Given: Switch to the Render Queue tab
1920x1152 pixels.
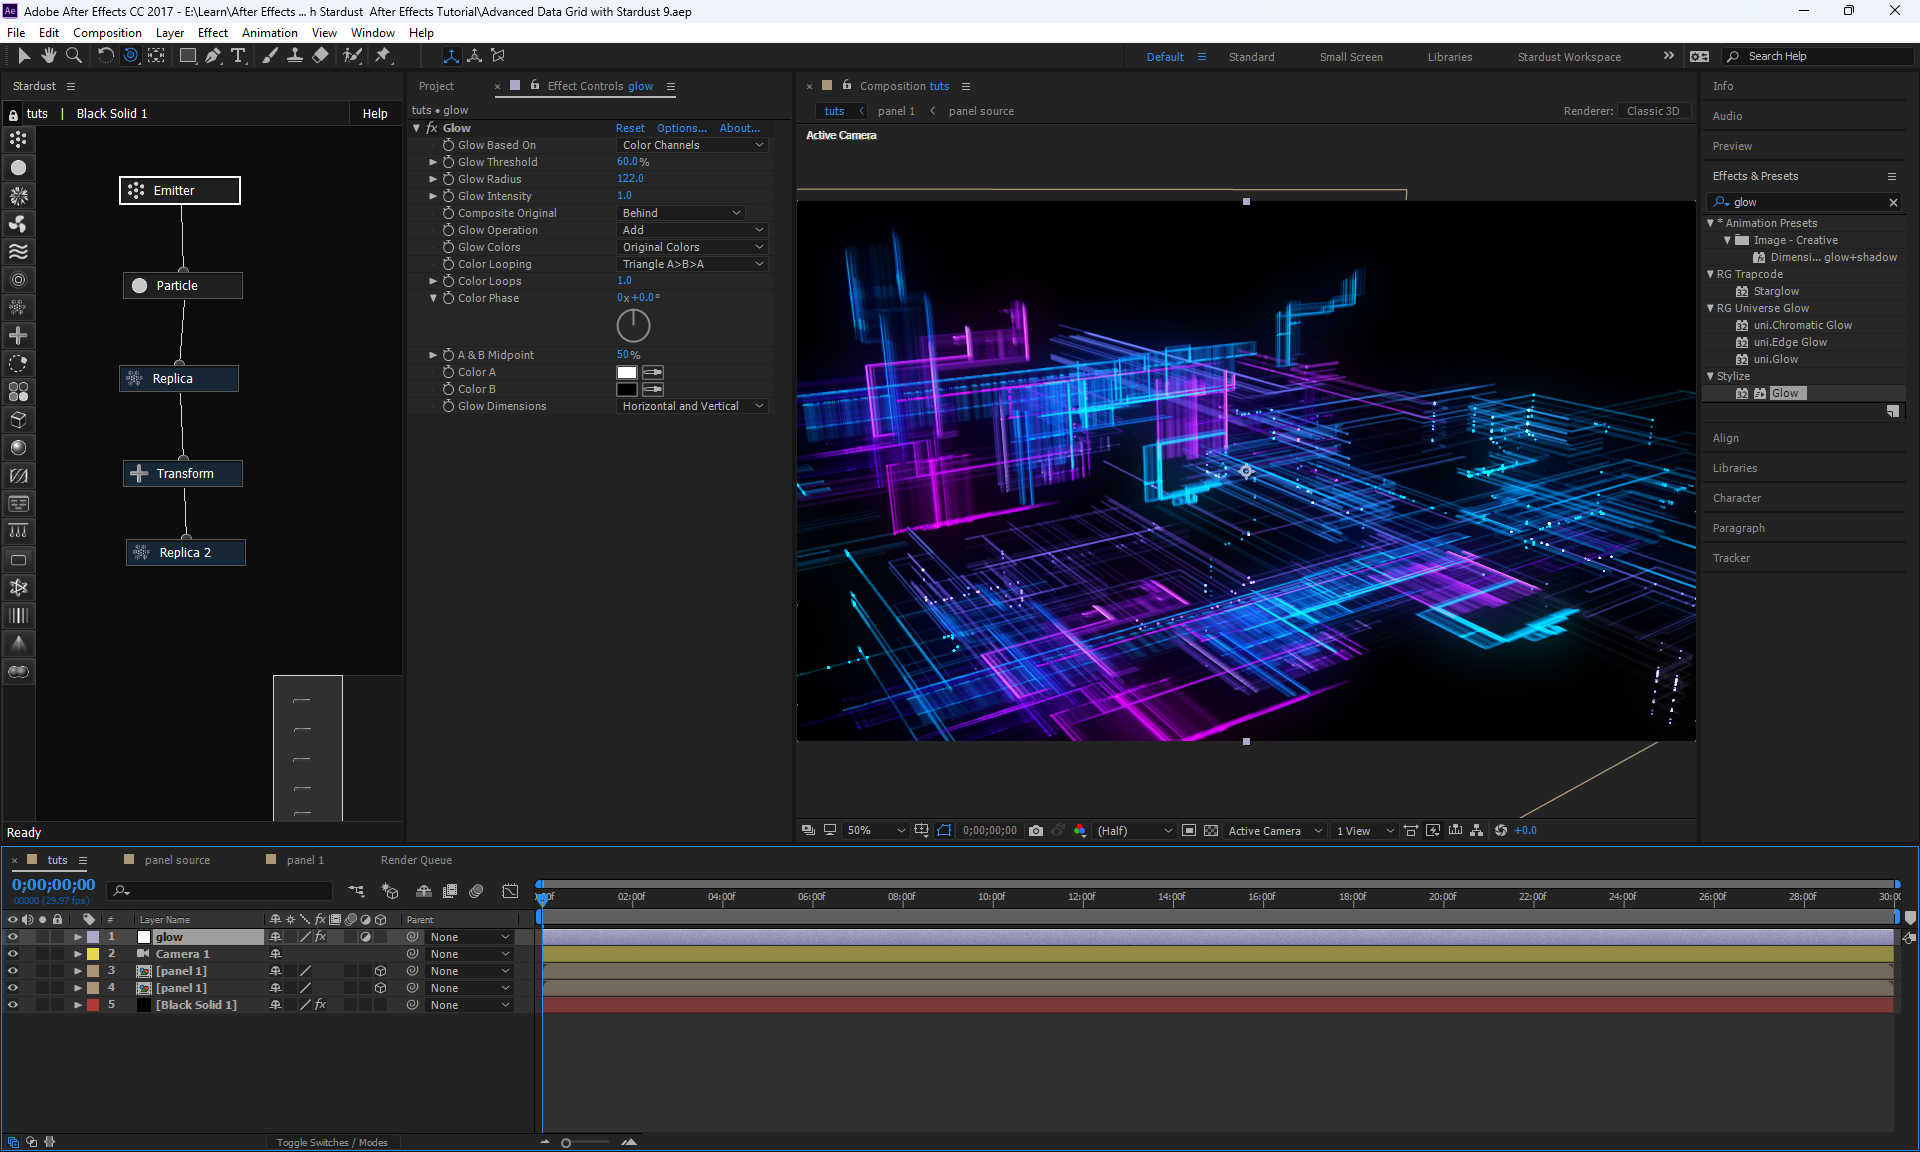Looking at the screenshot, I should pos(416,860).
